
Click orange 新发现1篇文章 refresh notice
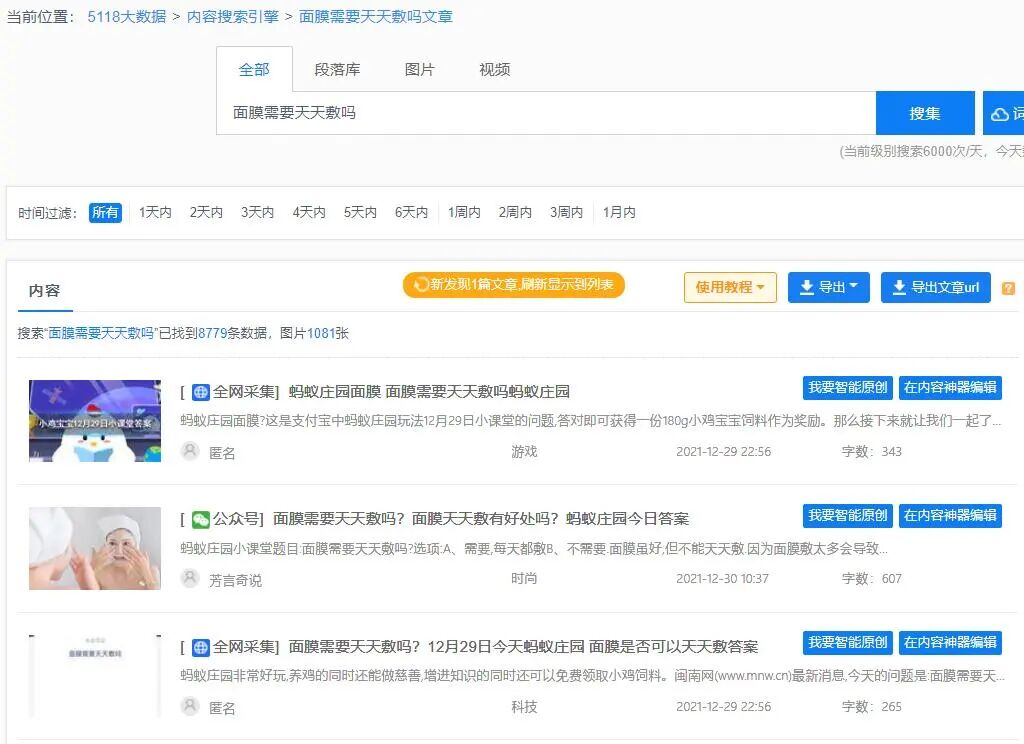[514, 285]
